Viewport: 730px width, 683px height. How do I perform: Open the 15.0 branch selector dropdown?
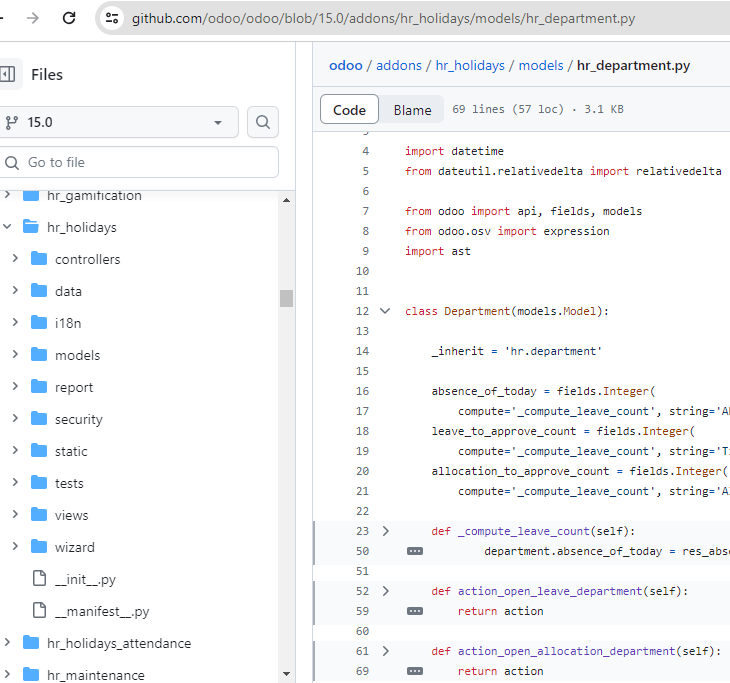point(118,122)
